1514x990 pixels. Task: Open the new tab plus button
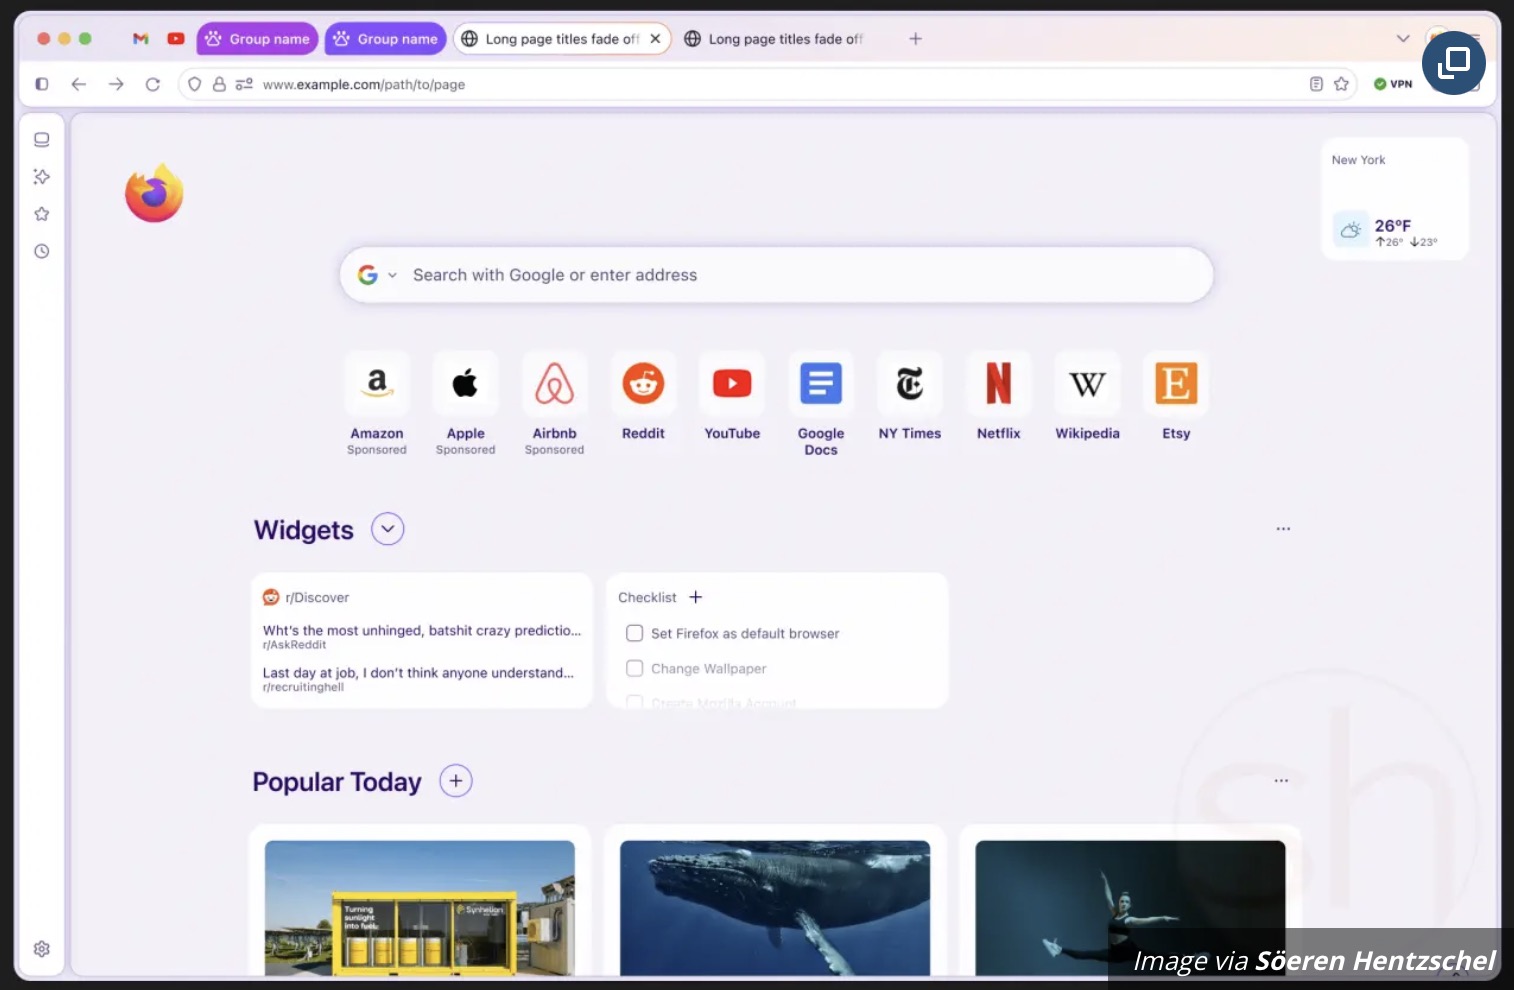click(x=915, y=39)
